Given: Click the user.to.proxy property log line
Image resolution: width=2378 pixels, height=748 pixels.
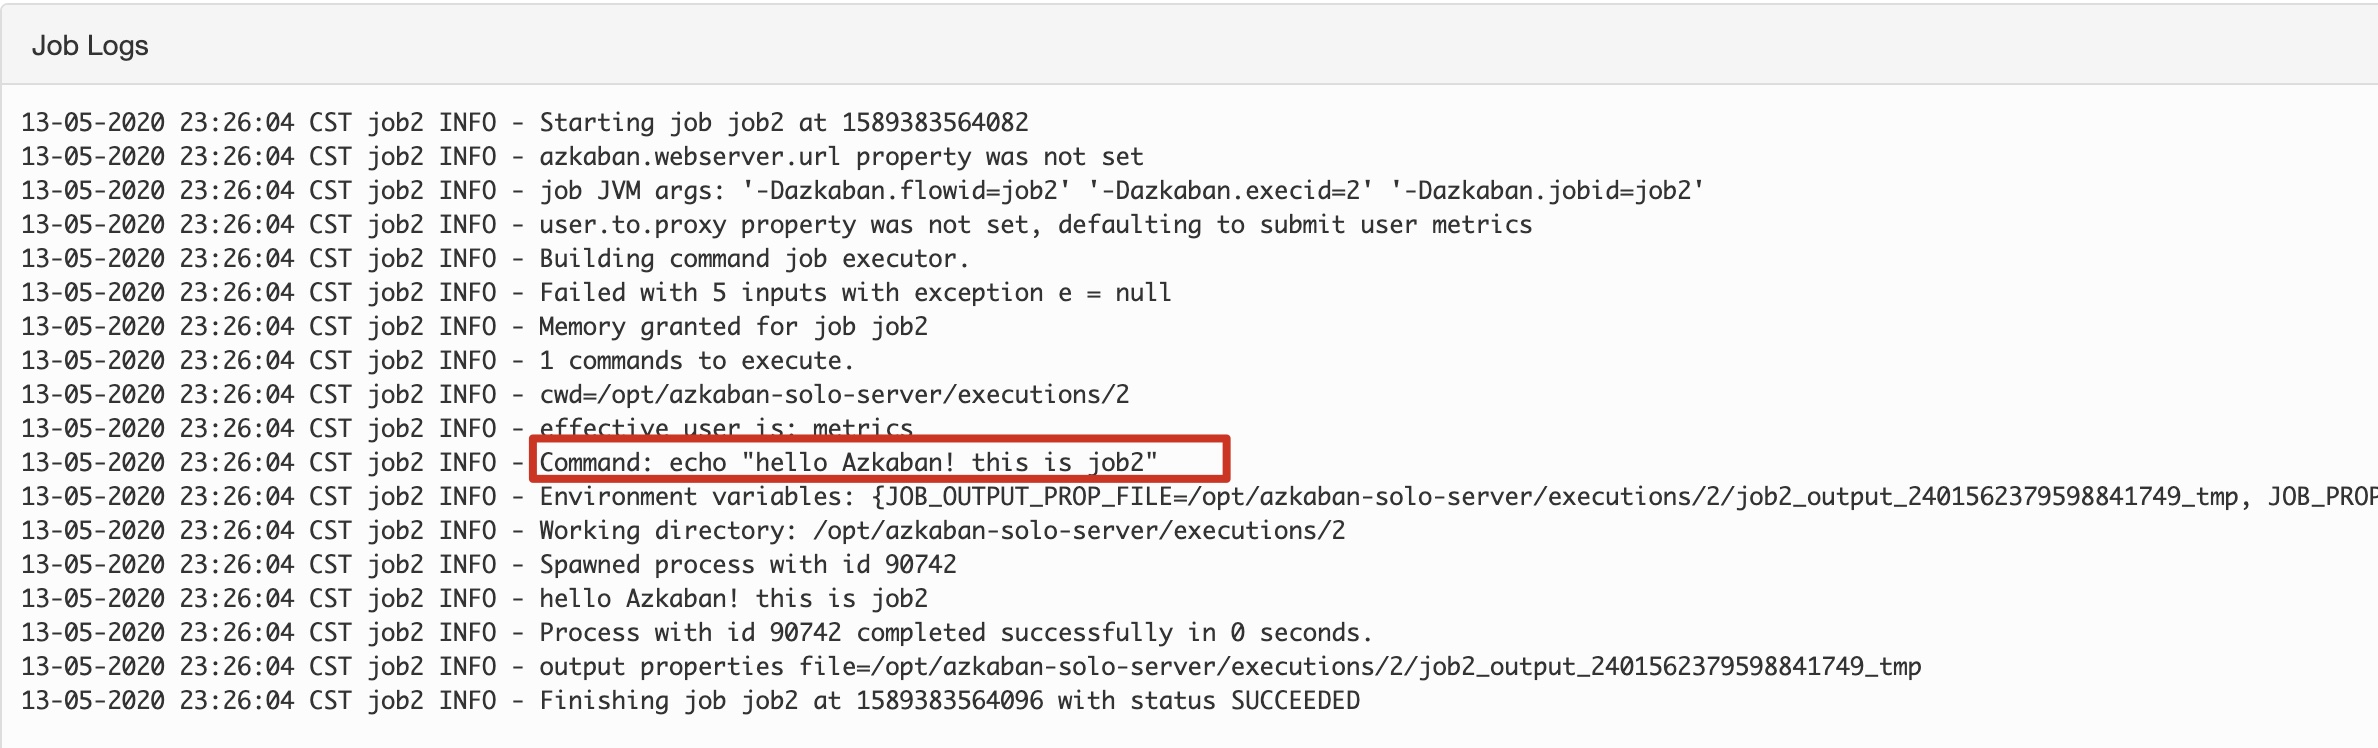Looking at the screenshot, I should click(777, 225).
